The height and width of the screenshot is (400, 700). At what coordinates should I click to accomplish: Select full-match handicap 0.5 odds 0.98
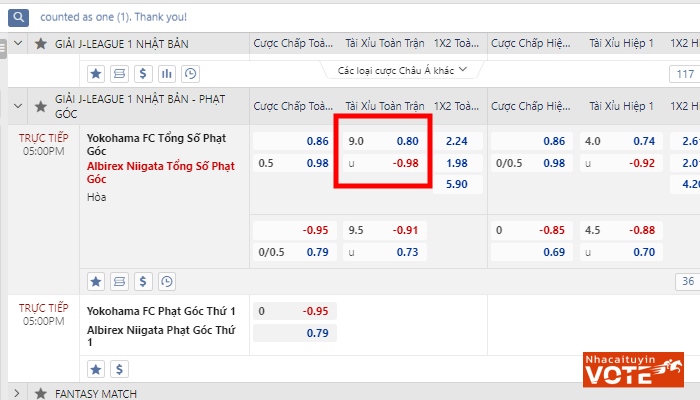pos(295,163)
